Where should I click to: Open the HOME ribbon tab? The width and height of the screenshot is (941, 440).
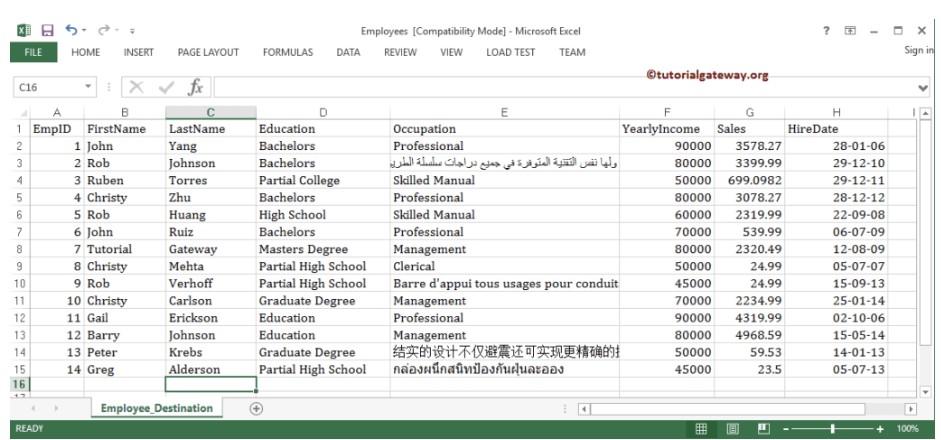coord(86,52)
